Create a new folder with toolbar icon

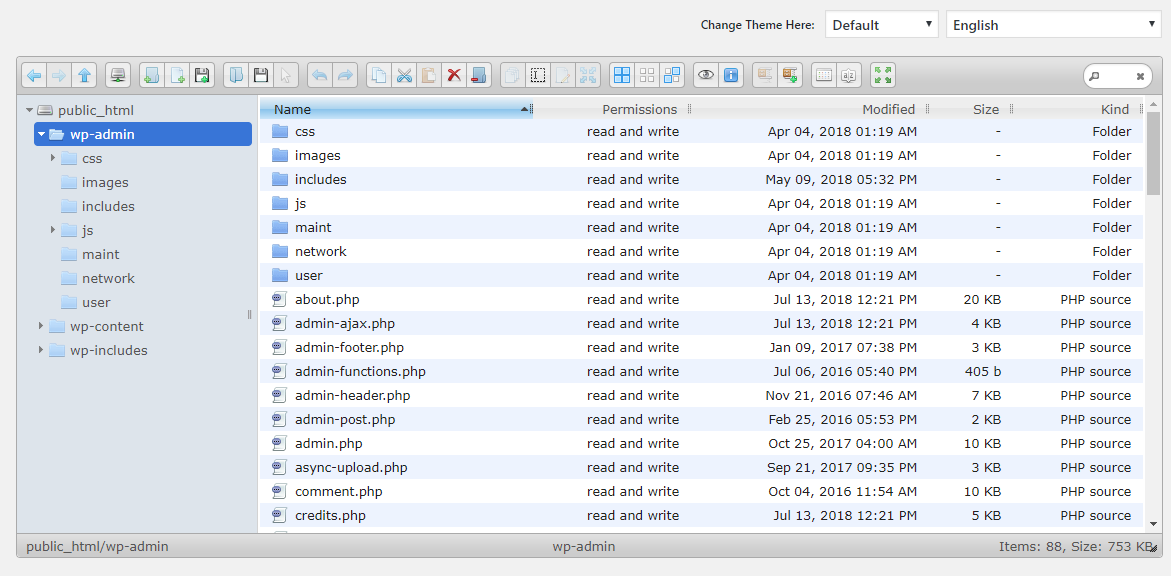click(x=152, y=75)
